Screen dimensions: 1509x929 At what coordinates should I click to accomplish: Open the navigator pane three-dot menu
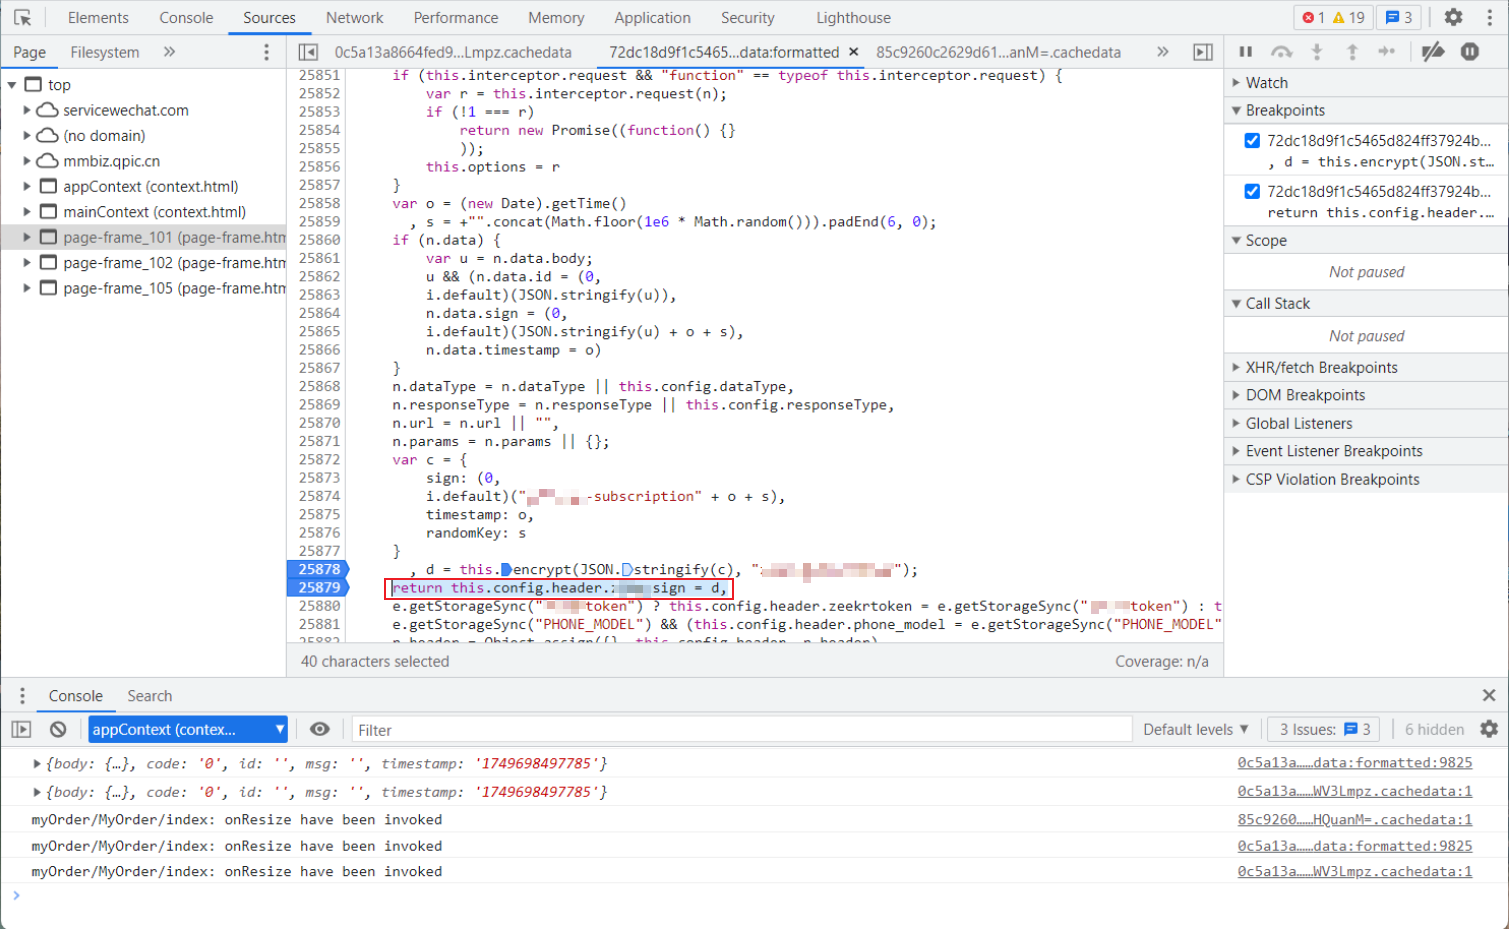tap(266, 52)
